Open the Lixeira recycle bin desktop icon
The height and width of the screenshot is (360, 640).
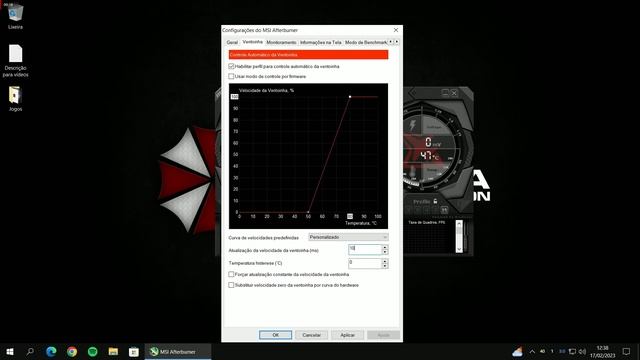point(15,16)
